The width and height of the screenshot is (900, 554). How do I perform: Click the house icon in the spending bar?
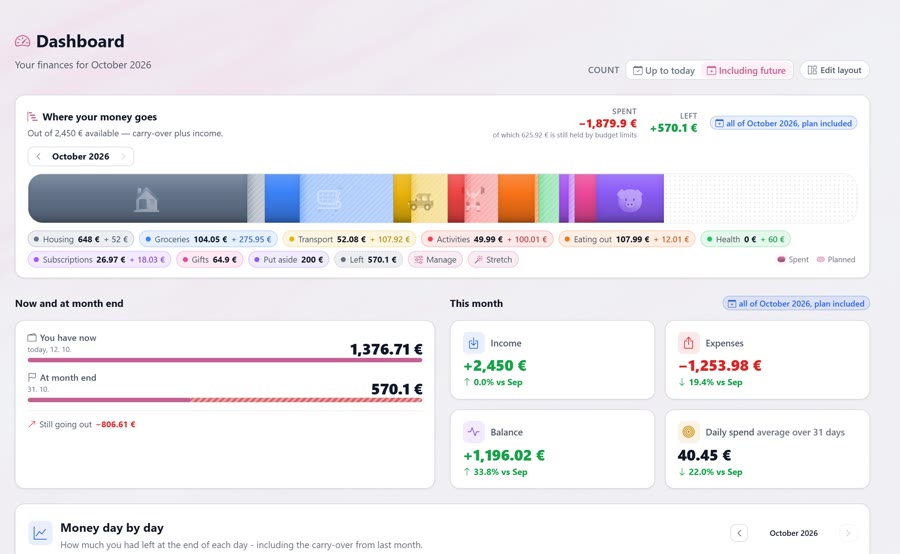(x=146, y=200)
